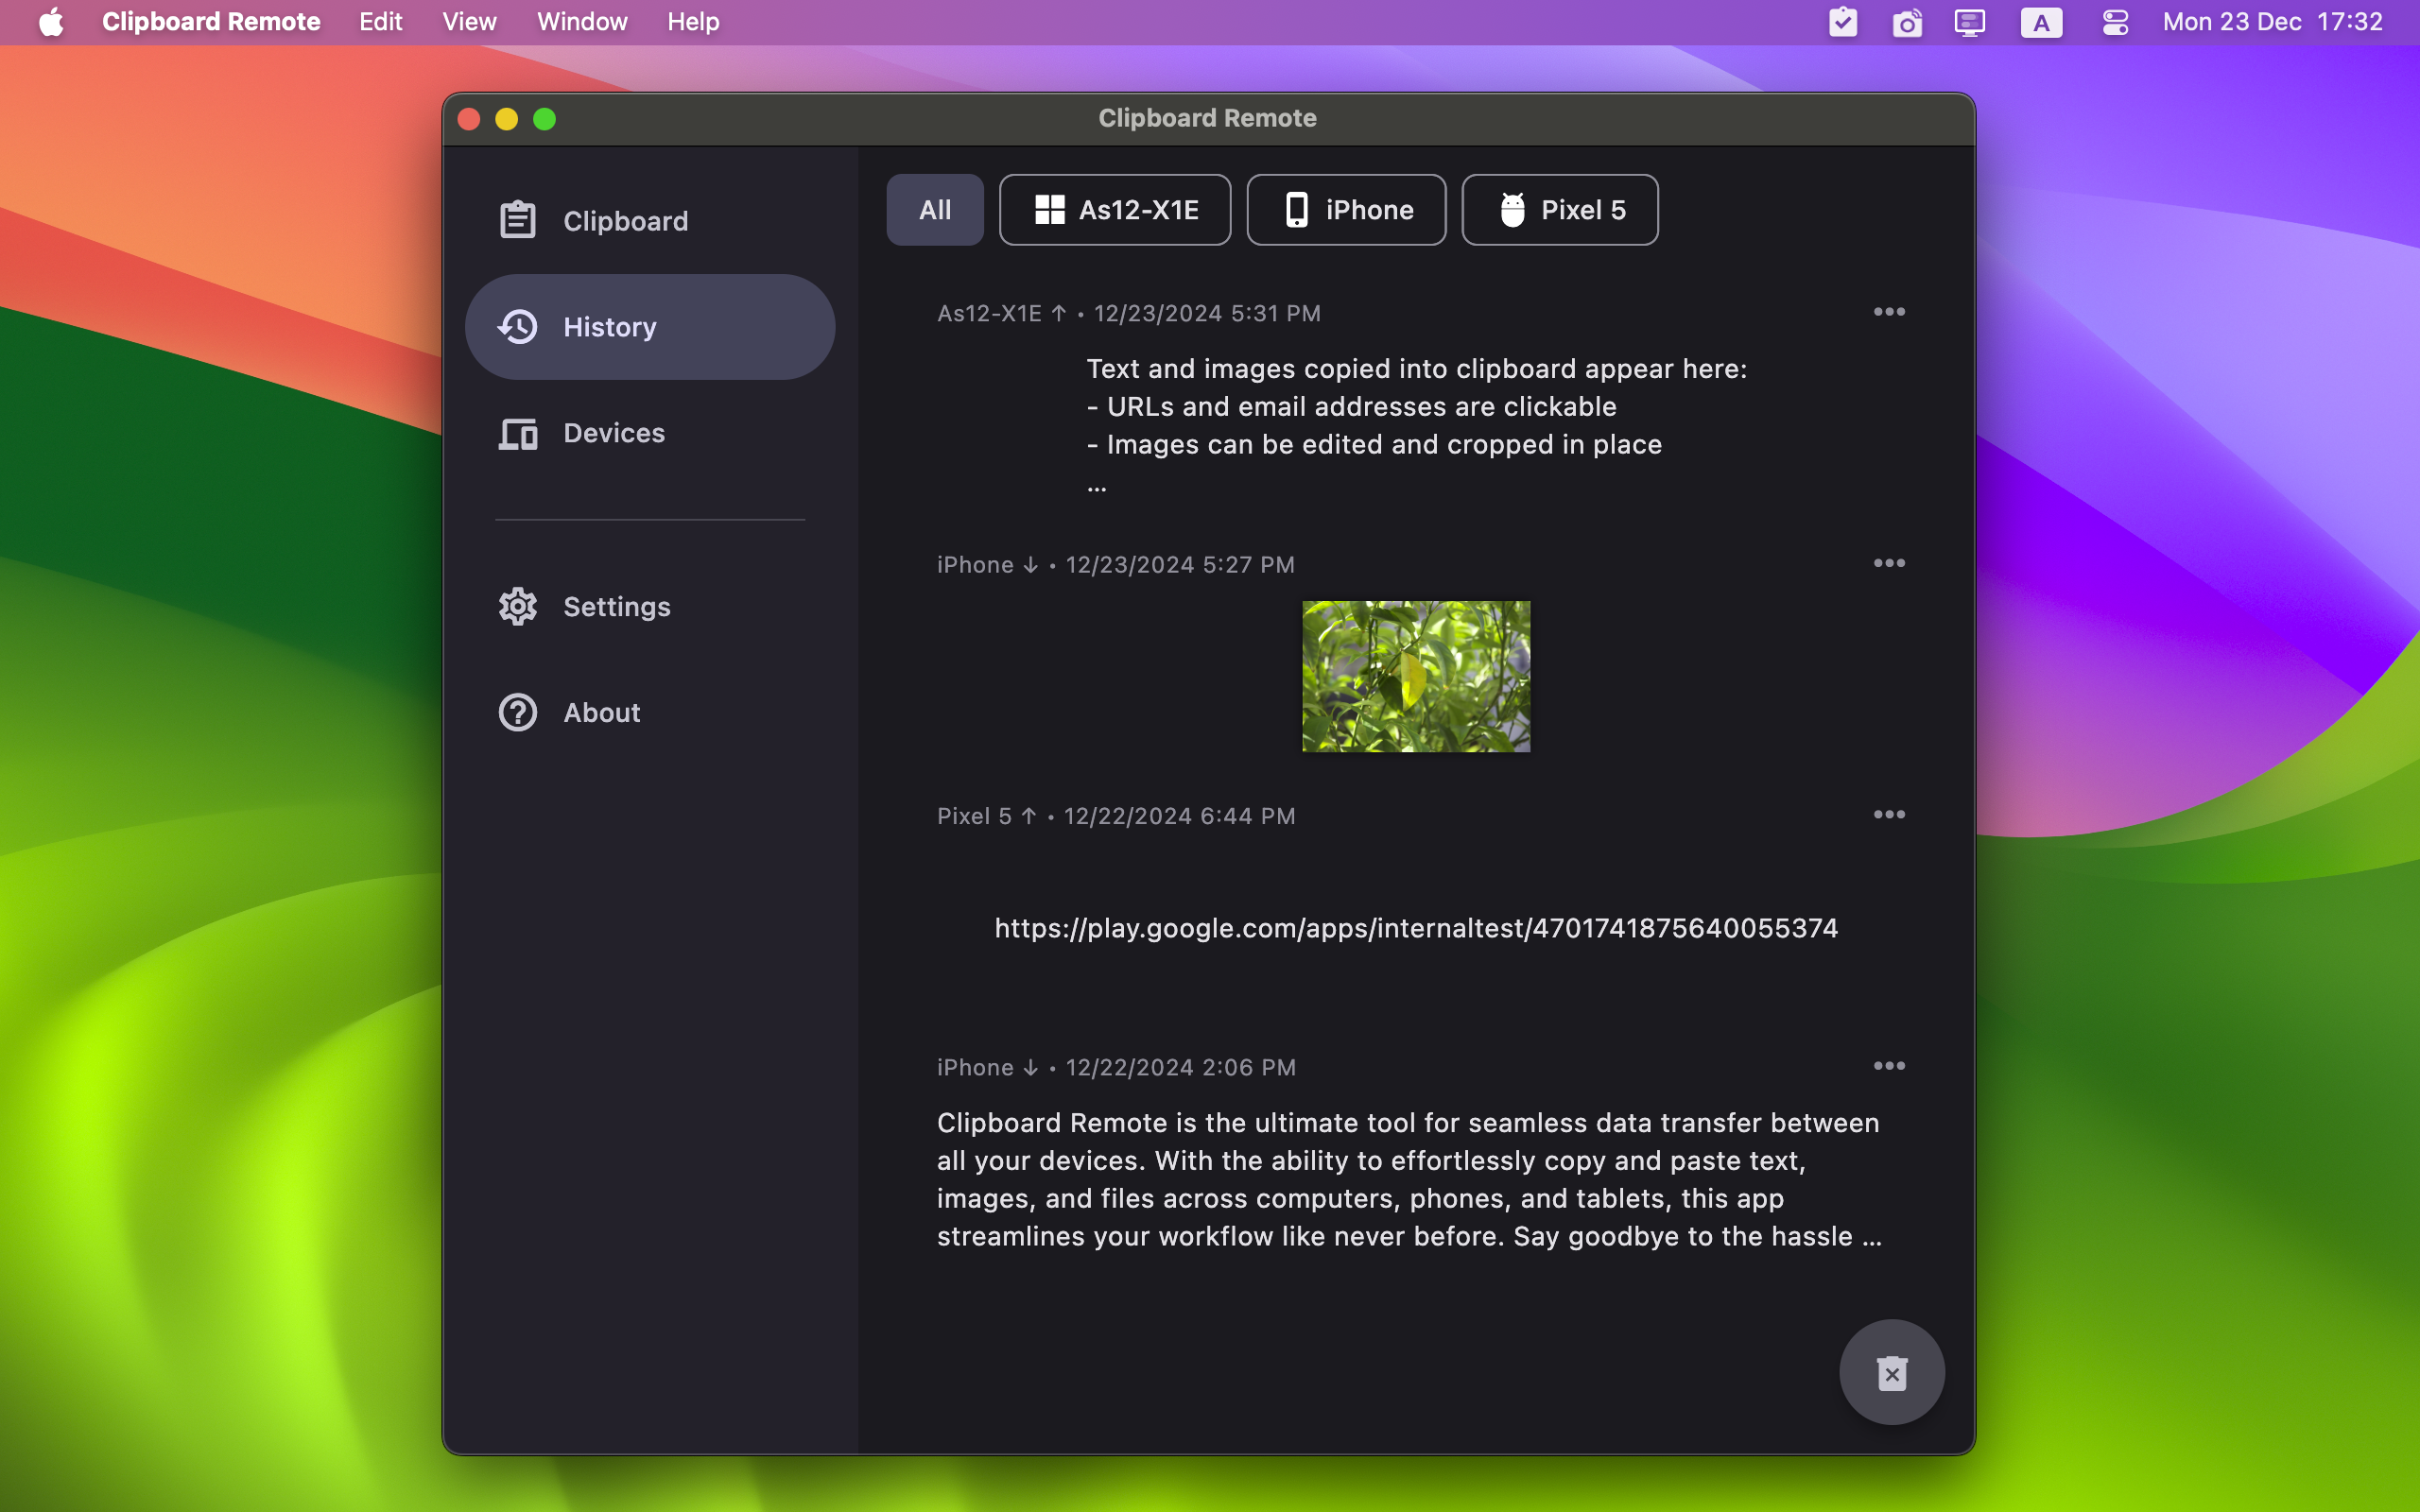Open Control Center

pos(2115,22)
